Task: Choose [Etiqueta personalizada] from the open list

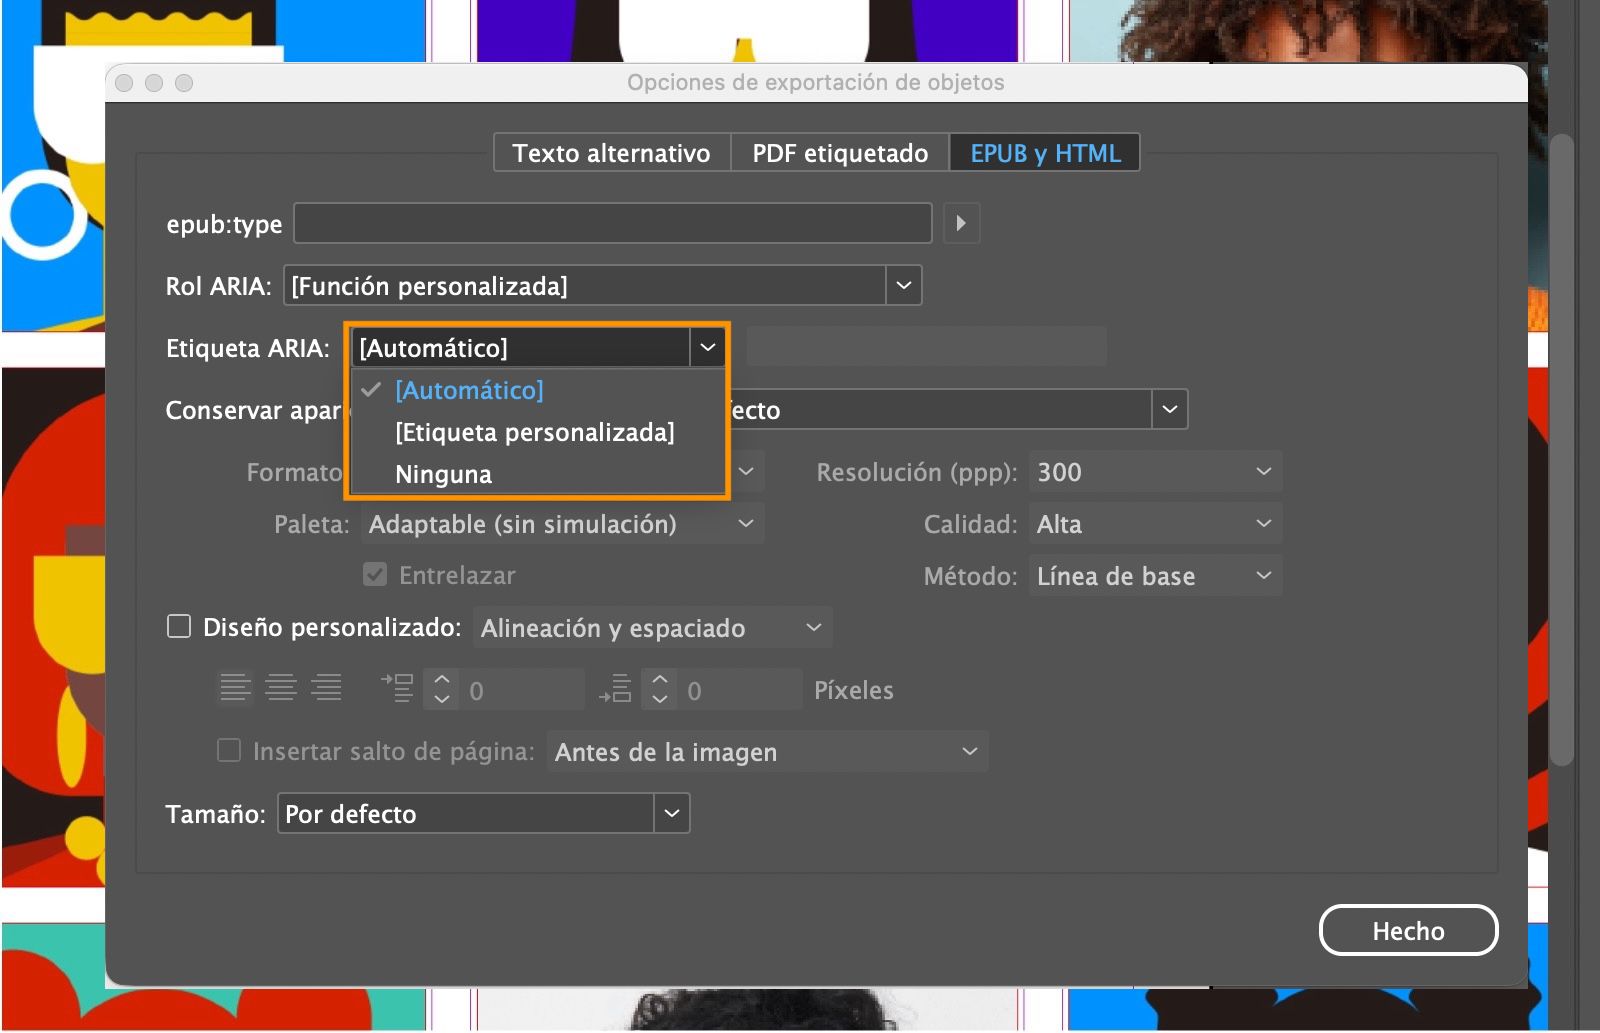Action: coord(535,432)
